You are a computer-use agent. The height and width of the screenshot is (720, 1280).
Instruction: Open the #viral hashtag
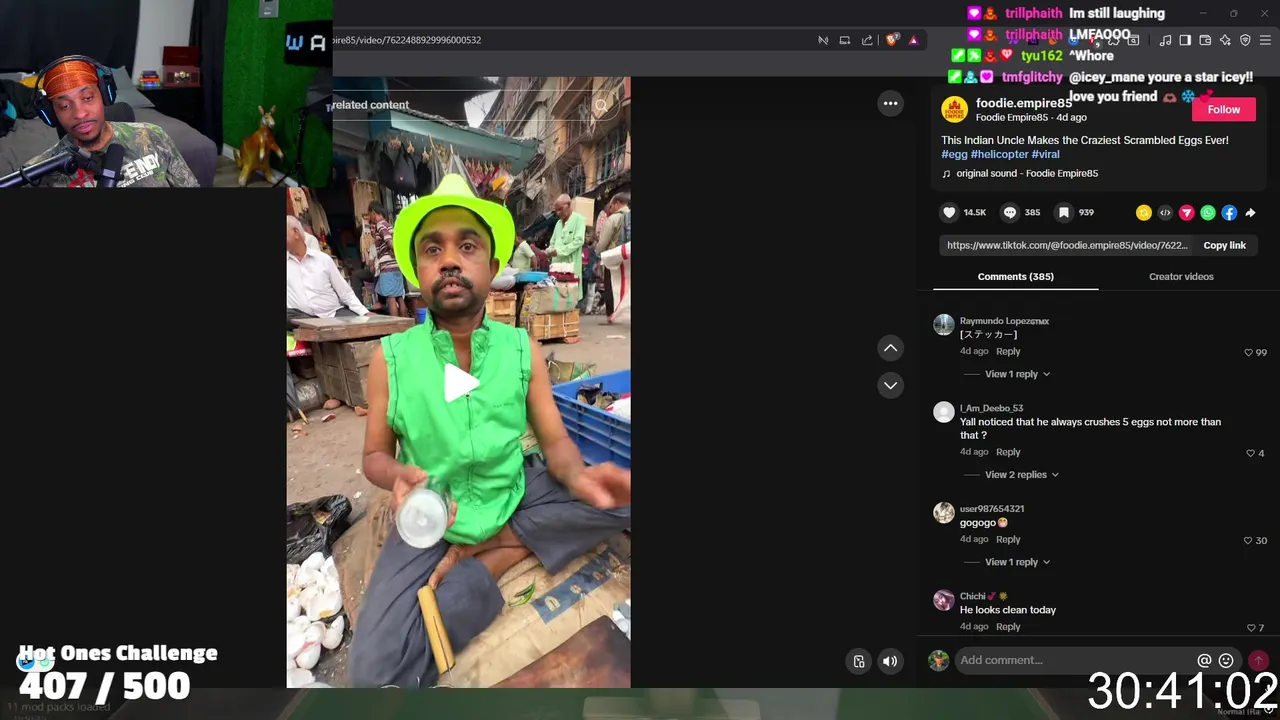1045,154
